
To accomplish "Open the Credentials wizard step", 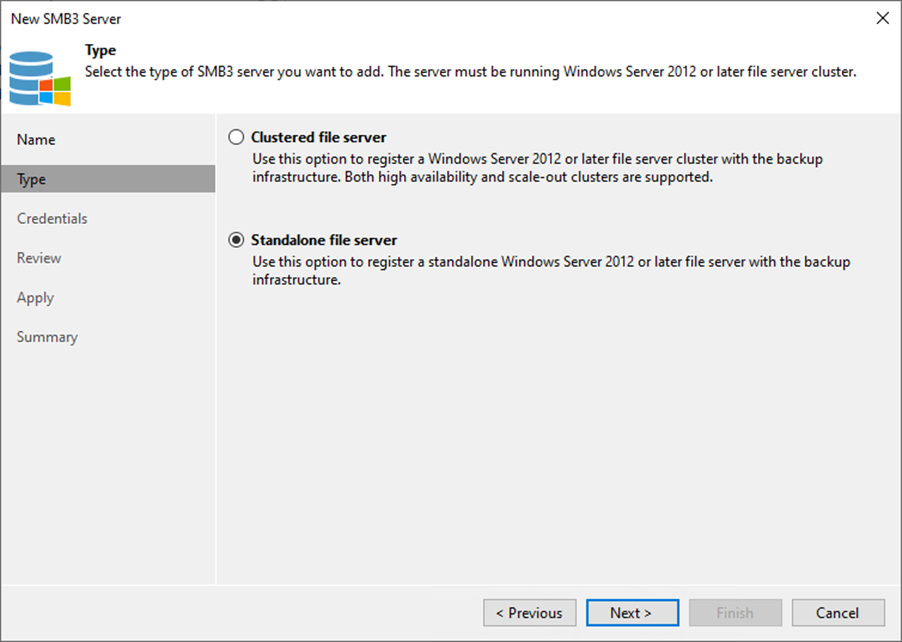I will (52, 219).
